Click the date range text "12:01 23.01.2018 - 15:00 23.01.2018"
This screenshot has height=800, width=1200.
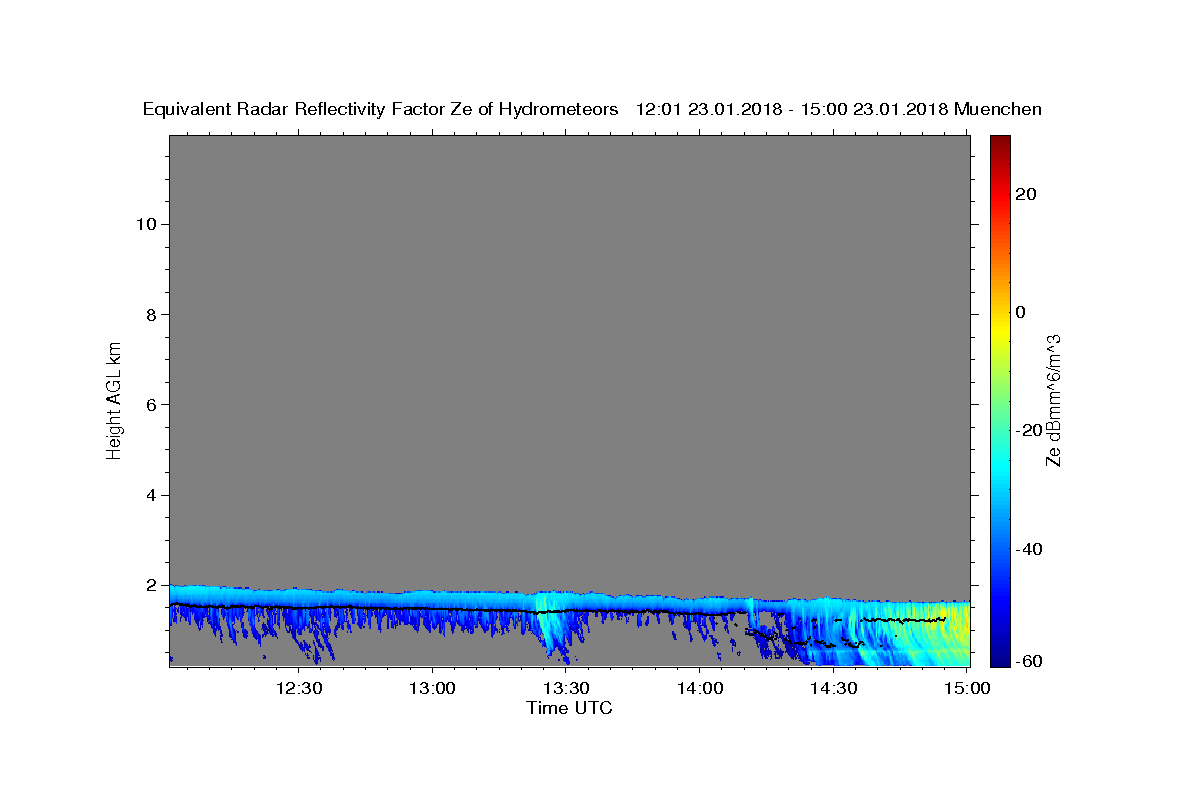coord(792,109)
